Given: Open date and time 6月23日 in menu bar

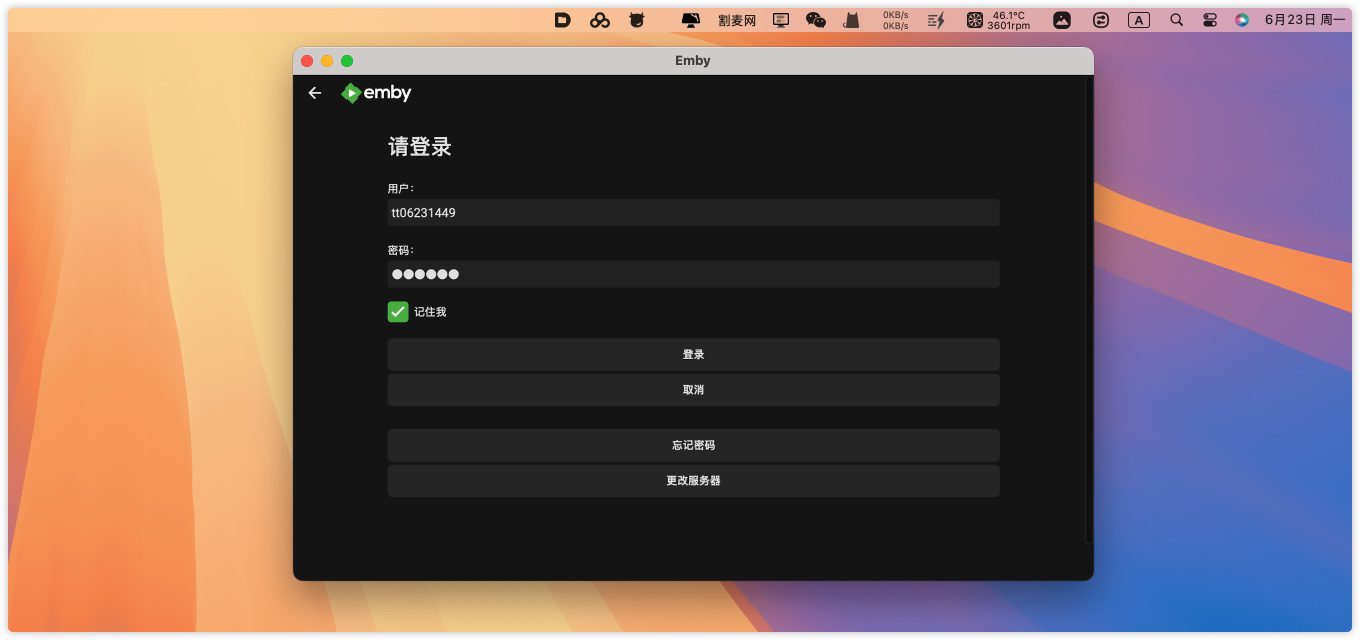Looking at the screenshot, I should point(1305,20).
